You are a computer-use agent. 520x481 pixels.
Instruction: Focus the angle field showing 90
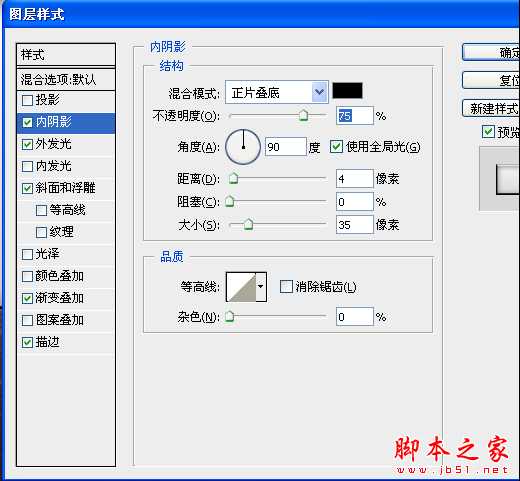286,147
